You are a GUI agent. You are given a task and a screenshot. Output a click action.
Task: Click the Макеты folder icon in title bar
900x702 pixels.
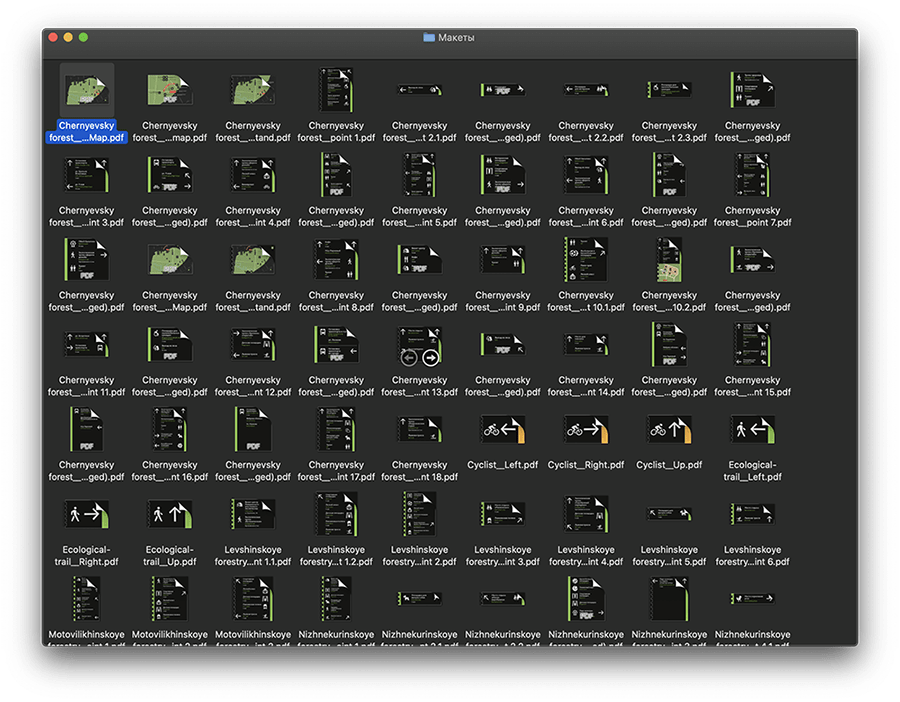coord(429,37)
